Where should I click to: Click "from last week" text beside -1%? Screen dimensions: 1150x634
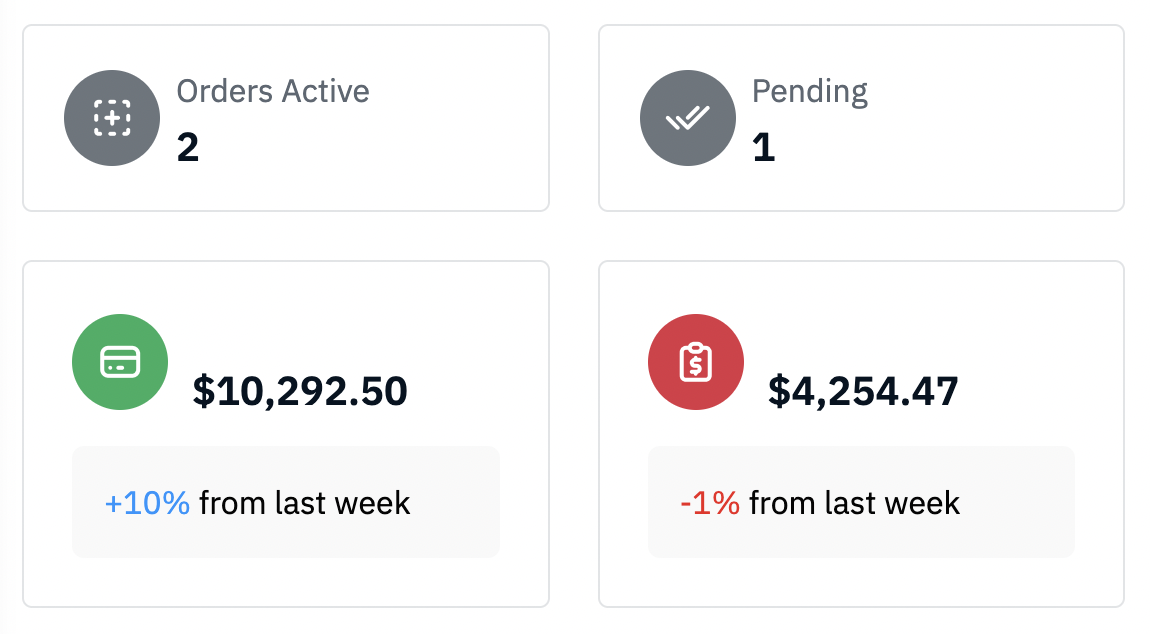(854, 503)
